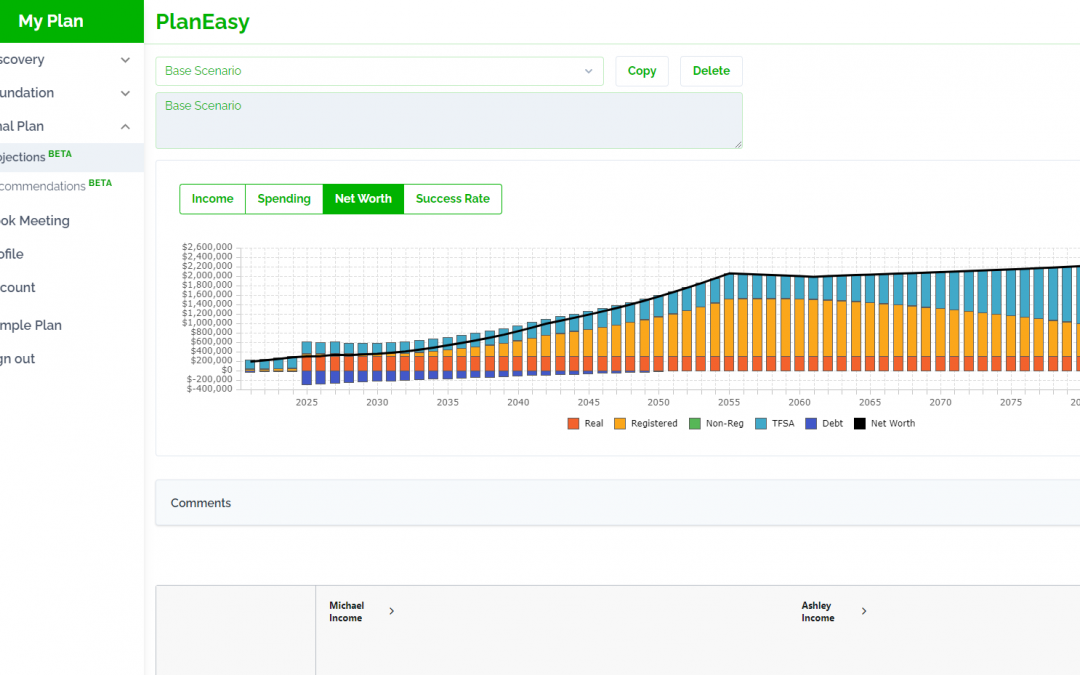Toggle the Net Worth legend swatch

tap(860, 424)
